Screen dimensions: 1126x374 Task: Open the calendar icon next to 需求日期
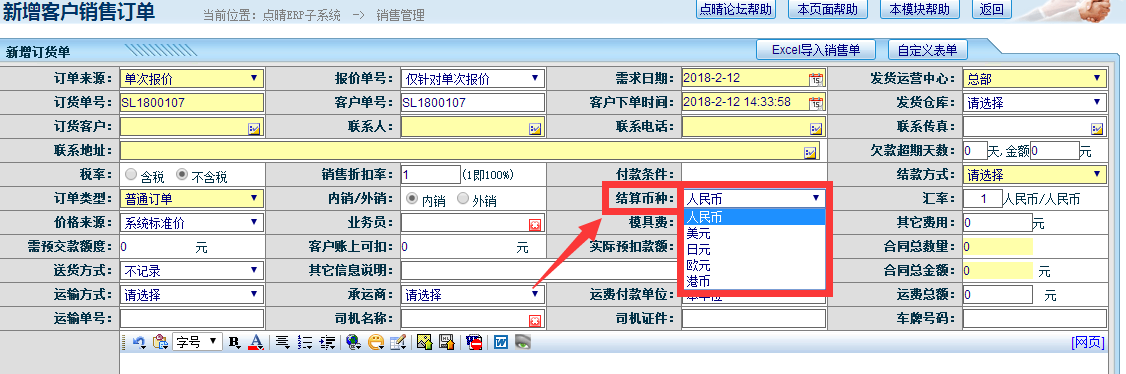[816, 79]
